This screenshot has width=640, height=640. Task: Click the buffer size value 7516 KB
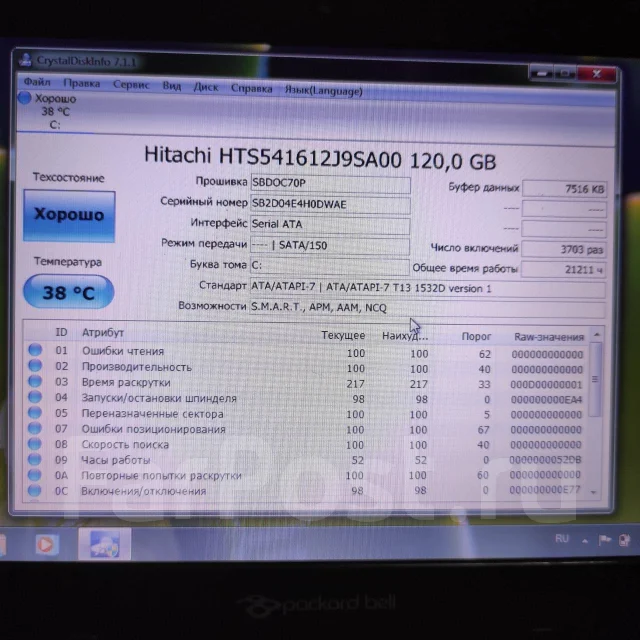564,189
